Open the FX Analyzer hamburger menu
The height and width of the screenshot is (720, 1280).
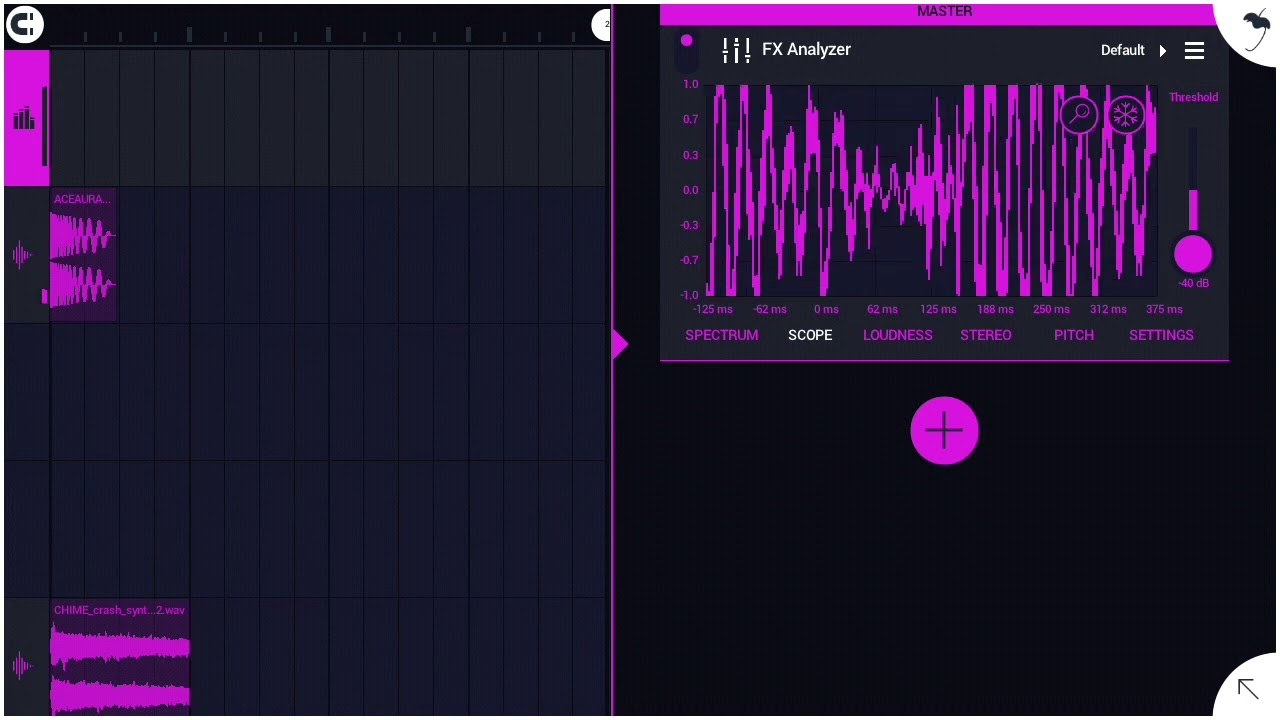pos(1194,51)
